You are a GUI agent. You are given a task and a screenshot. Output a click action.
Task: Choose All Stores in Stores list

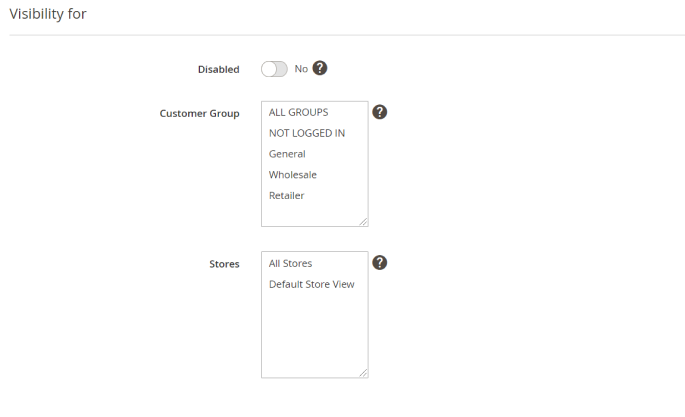tap(291, 263)
